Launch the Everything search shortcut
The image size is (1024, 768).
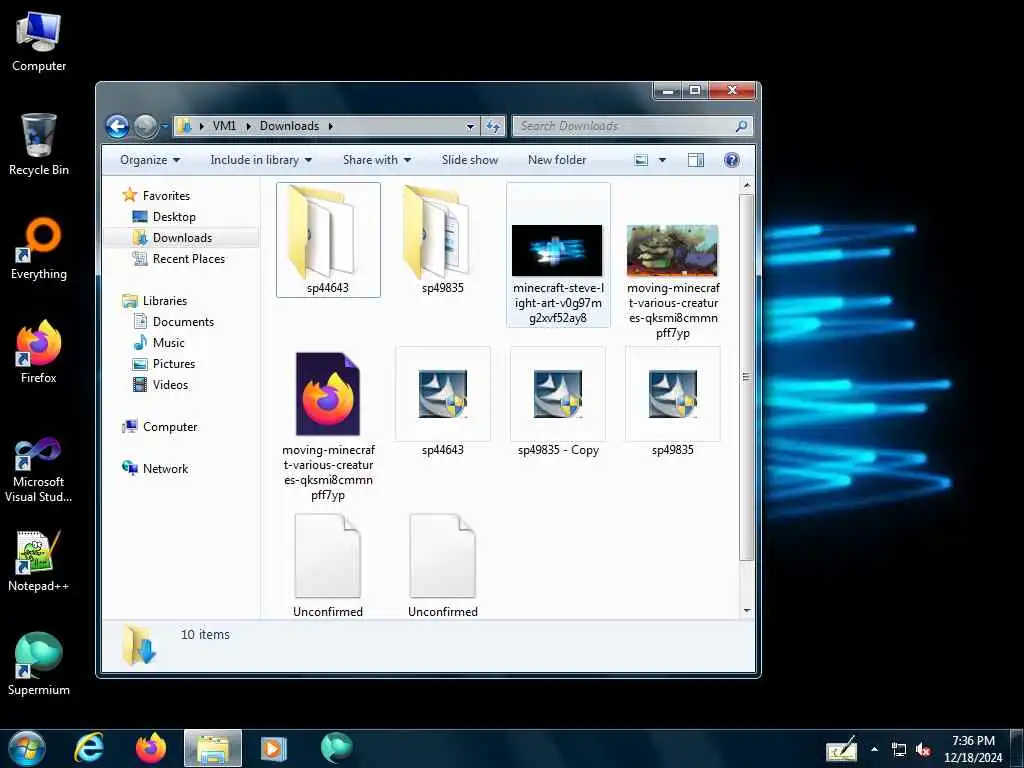pos(39,249)
